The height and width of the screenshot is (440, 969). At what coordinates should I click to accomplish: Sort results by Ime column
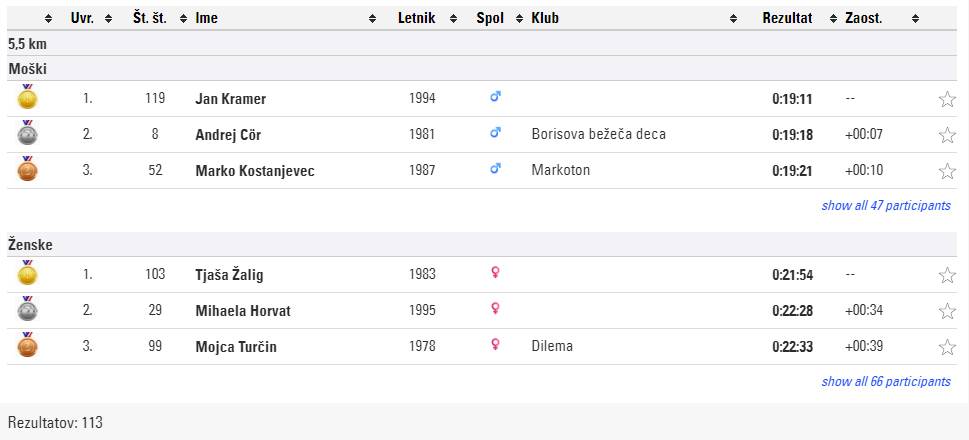207,18
